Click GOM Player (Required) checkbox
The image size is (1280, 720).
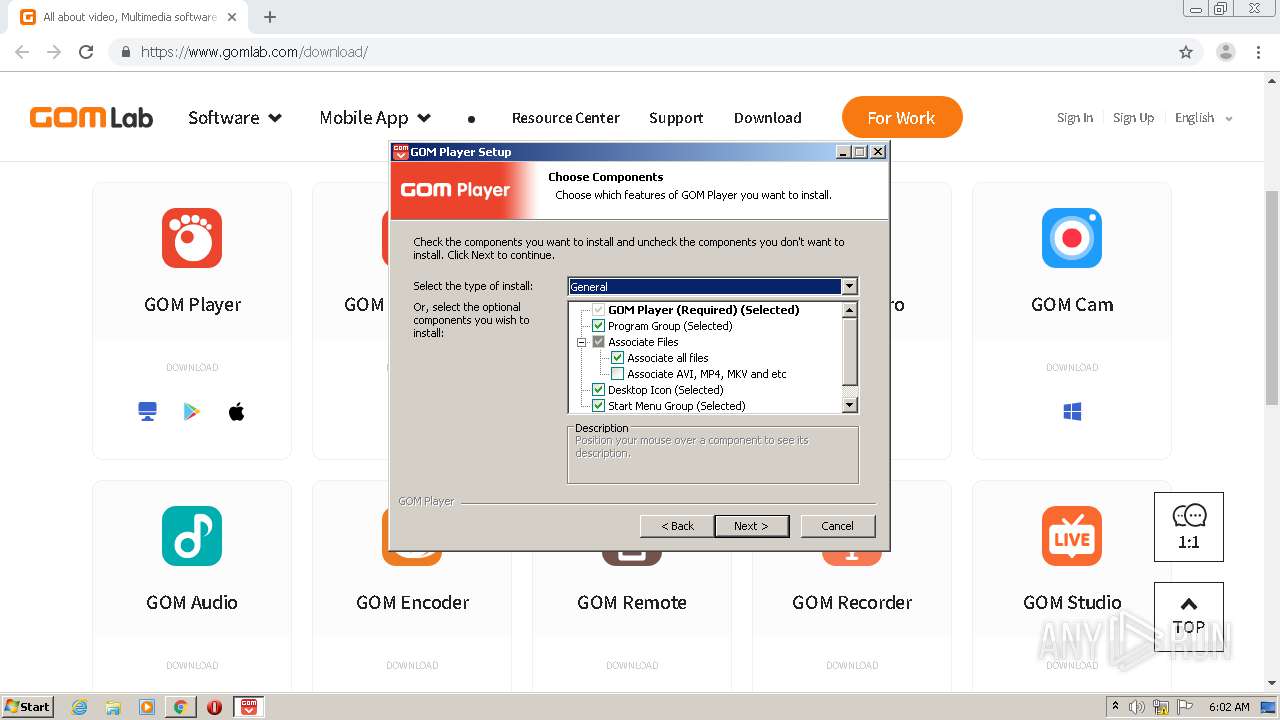599,310
